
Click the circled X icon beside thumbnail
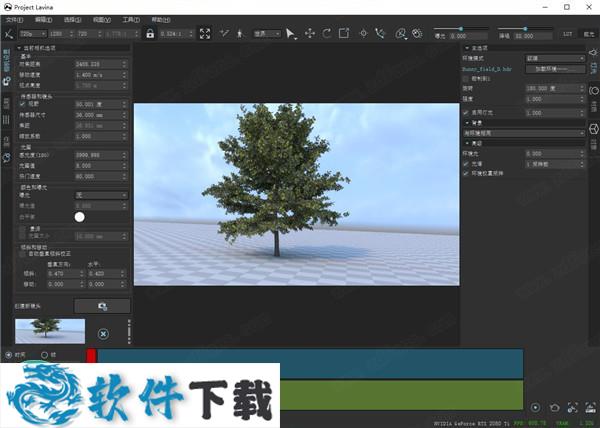coord(103,333)
